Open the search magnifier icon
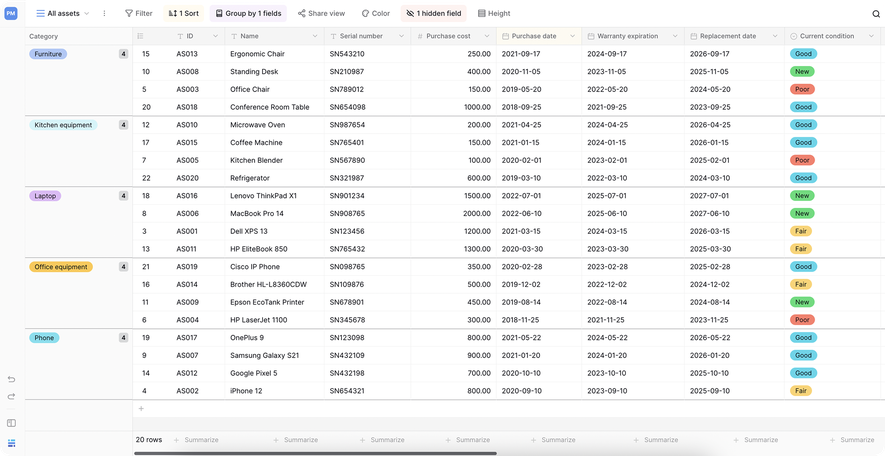885x456 pixels. tap(876, 14)
